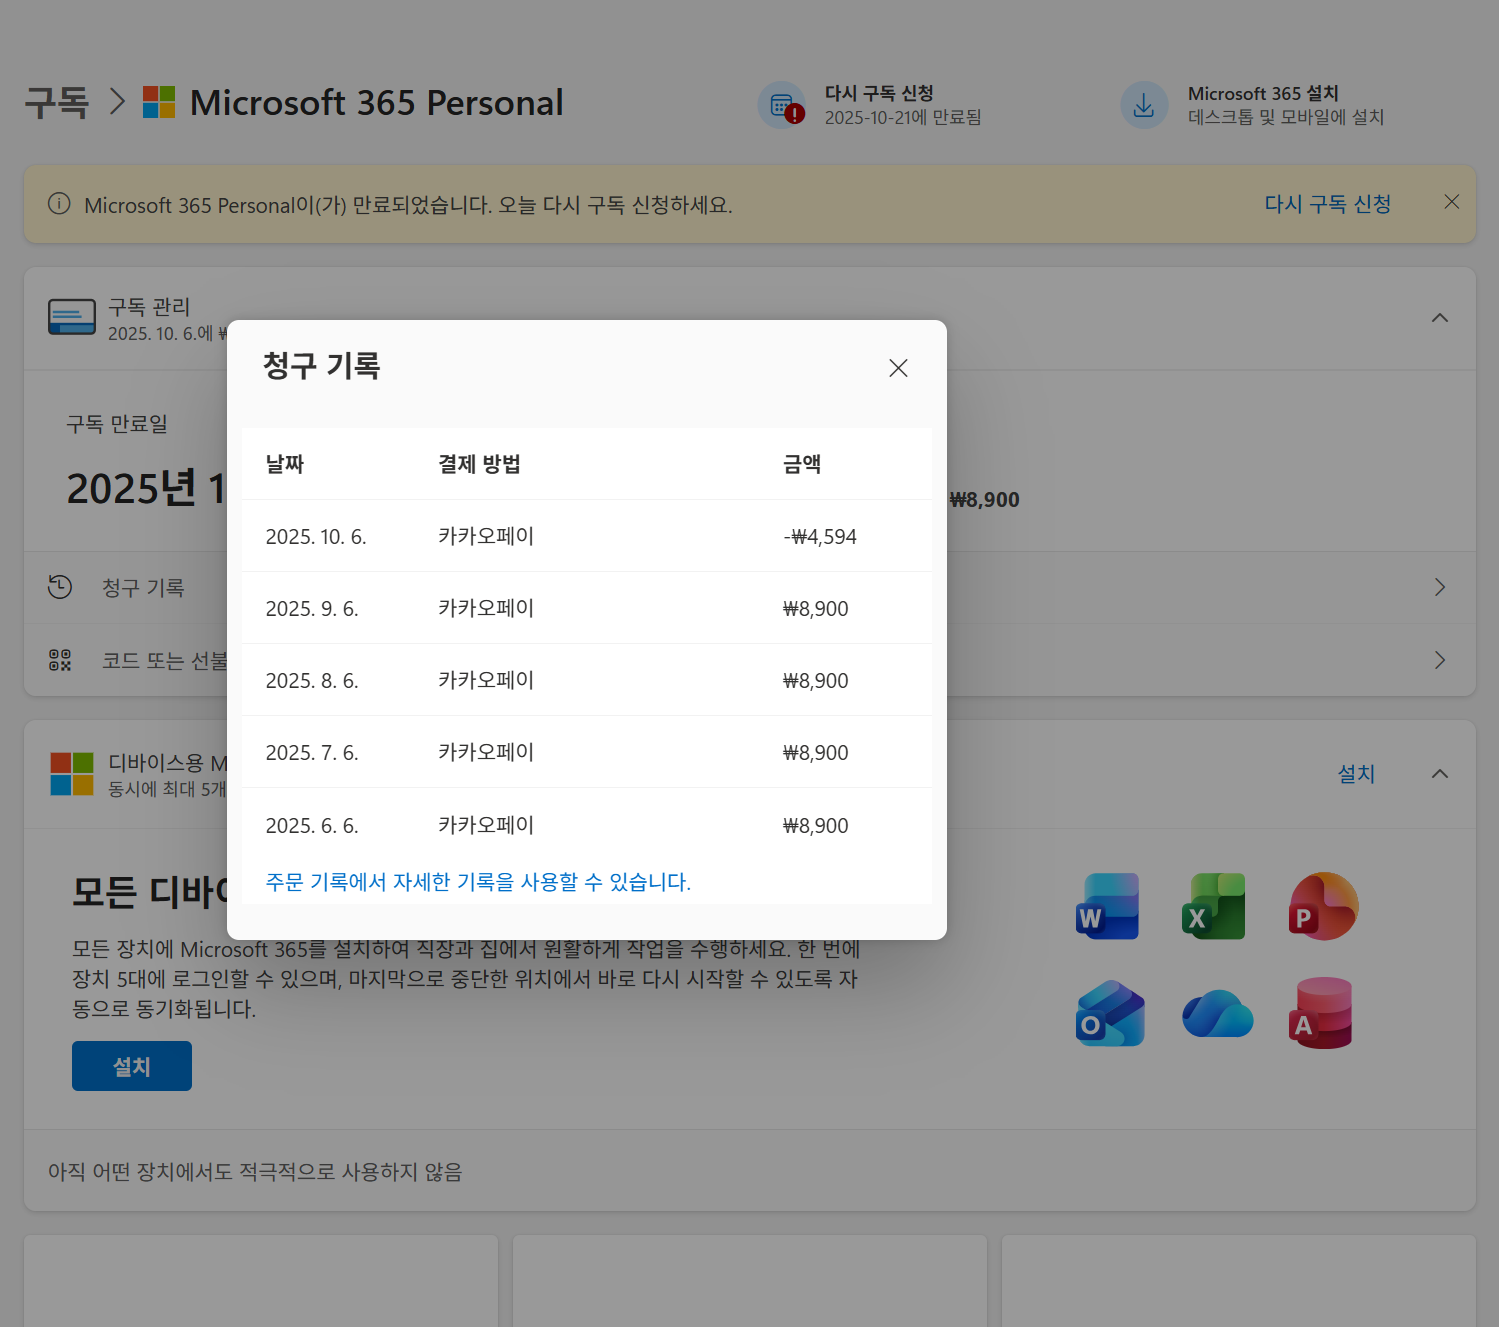Image resolution: width=1499 pixels, height=1327 pixels.
Task: Click the 구독 관리 card icon
Action: pos(72,317)
